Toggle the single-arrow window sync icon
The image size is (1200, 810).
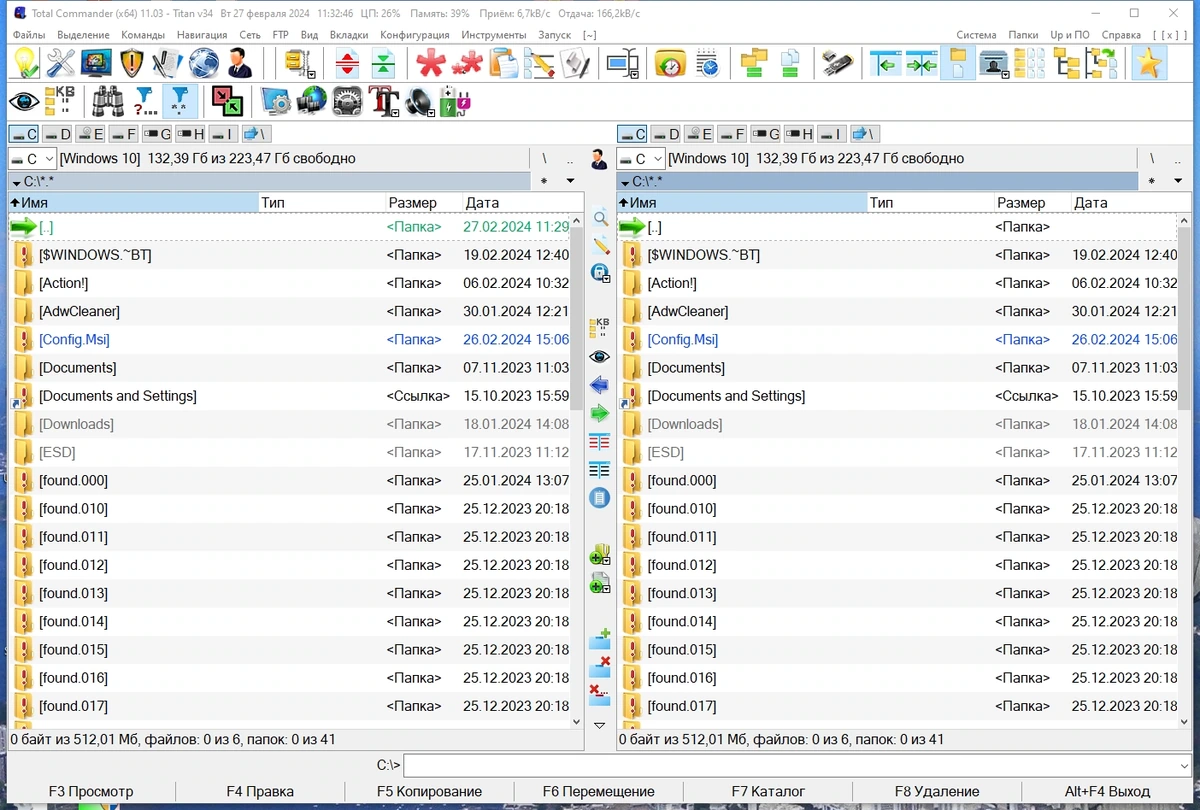(x=886, y=63)
